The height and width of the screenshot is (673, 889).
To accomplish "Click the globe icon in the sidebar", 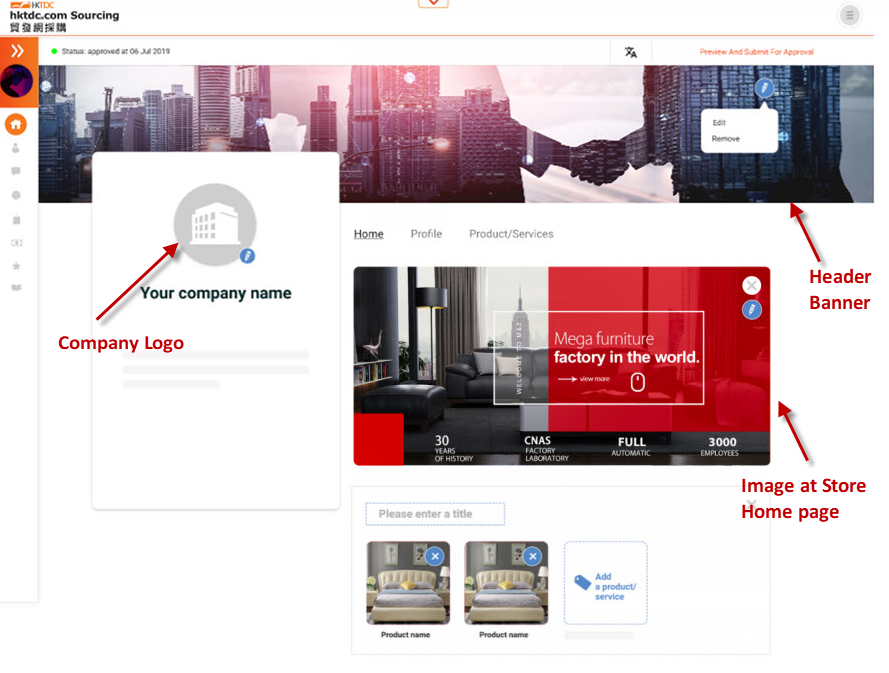I will point(16,195).
